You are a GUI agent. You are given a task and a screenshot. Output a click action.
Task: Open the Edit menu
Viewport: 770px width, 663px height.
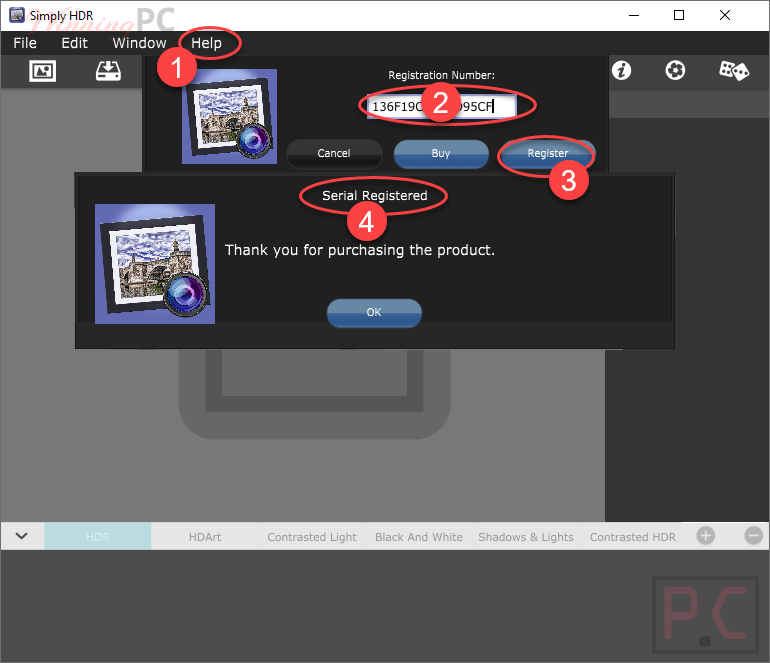point(74,43)
